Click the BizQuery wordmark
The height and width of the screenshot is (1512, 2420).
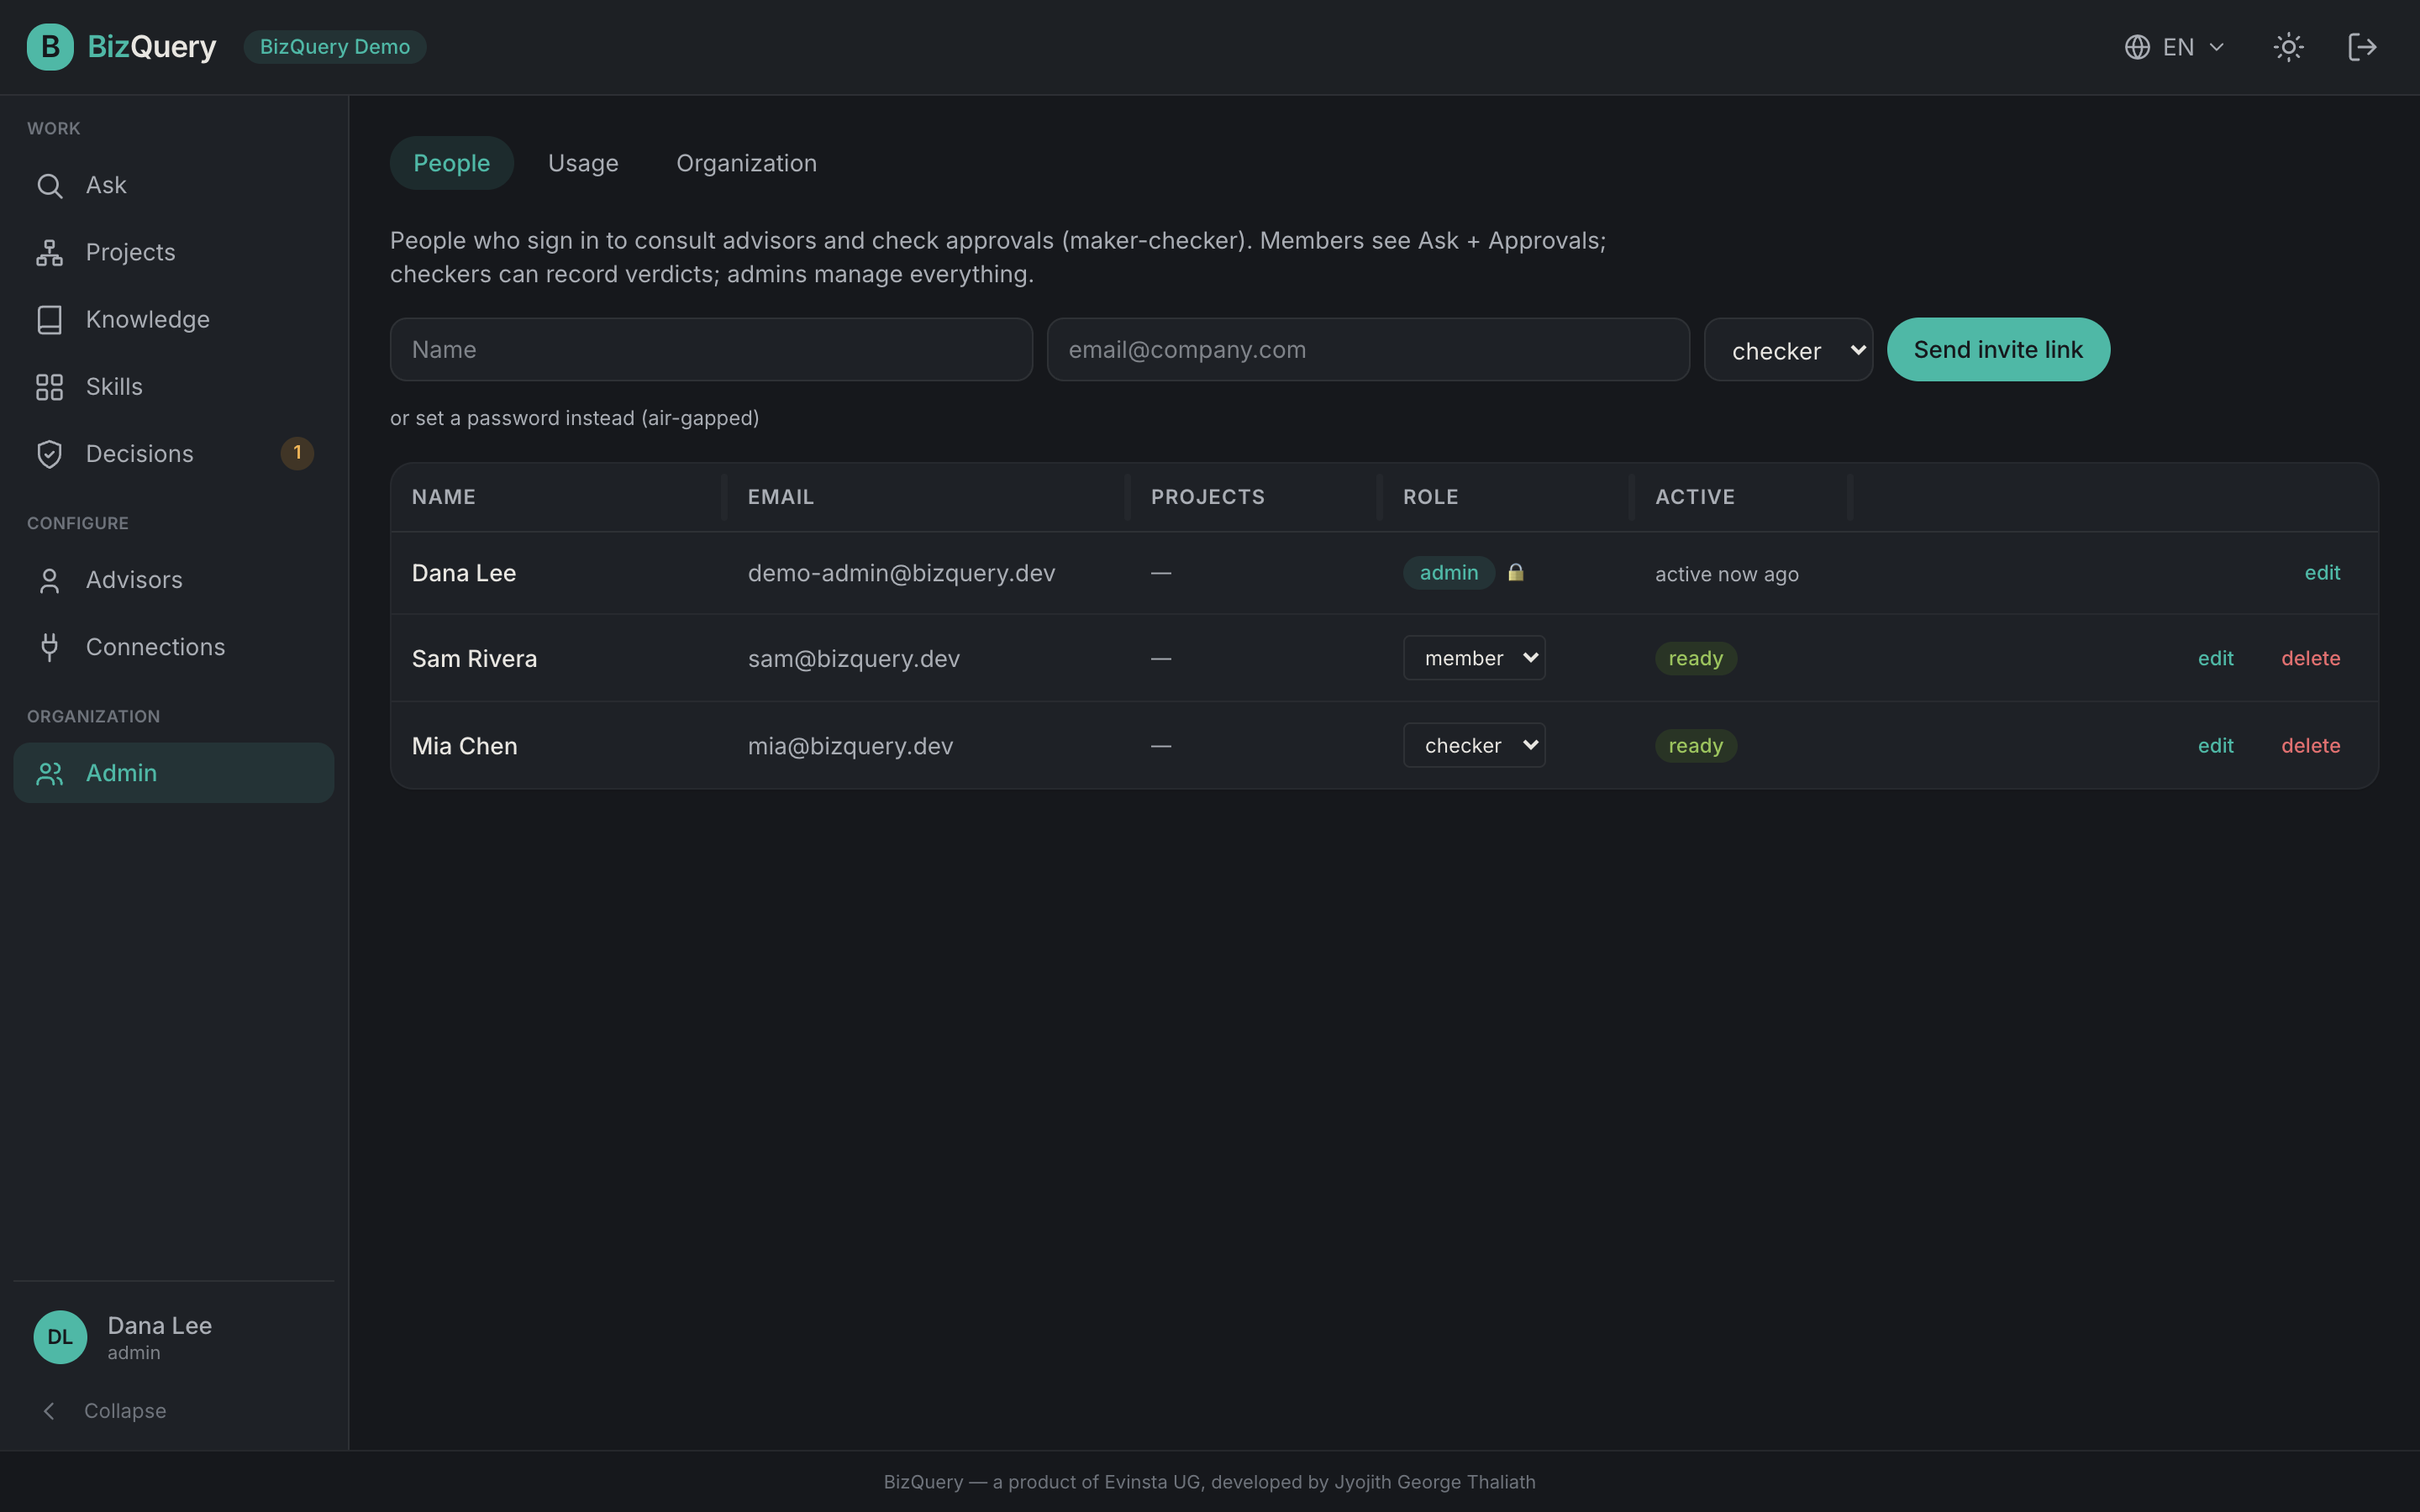[152, 47]
